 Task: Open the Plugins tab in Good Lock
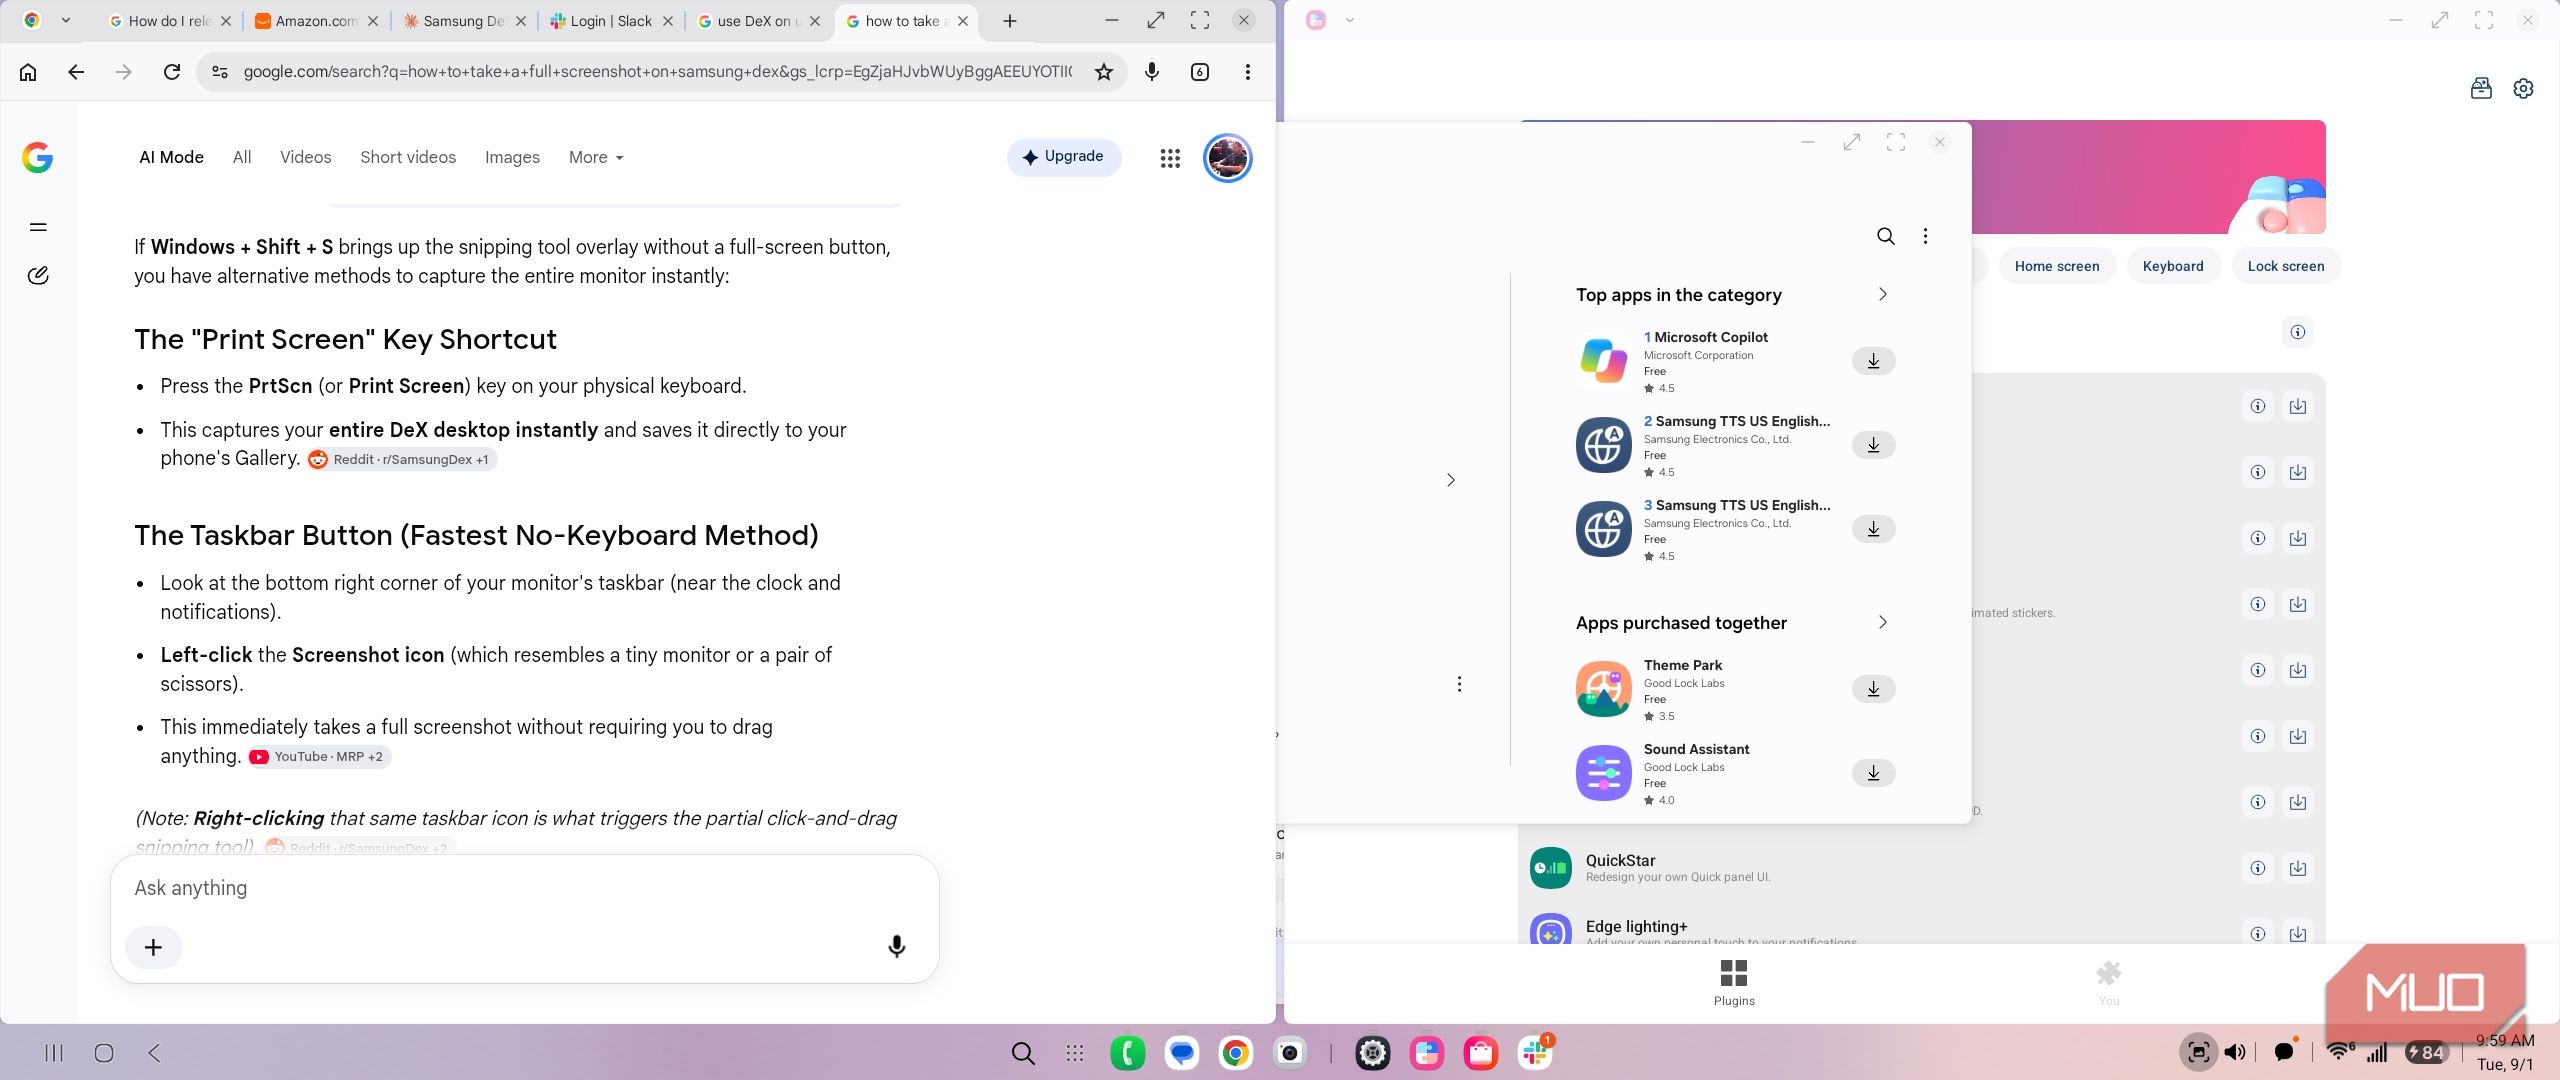coord(1734,983)
